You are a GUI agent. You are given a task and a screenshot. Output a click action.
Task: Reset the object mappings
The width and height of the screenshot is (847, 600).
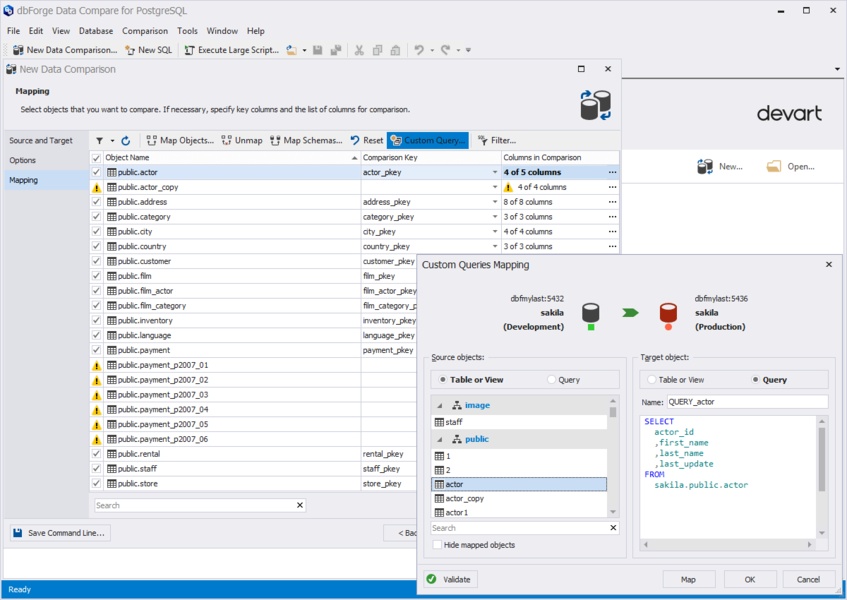point(366,141)
